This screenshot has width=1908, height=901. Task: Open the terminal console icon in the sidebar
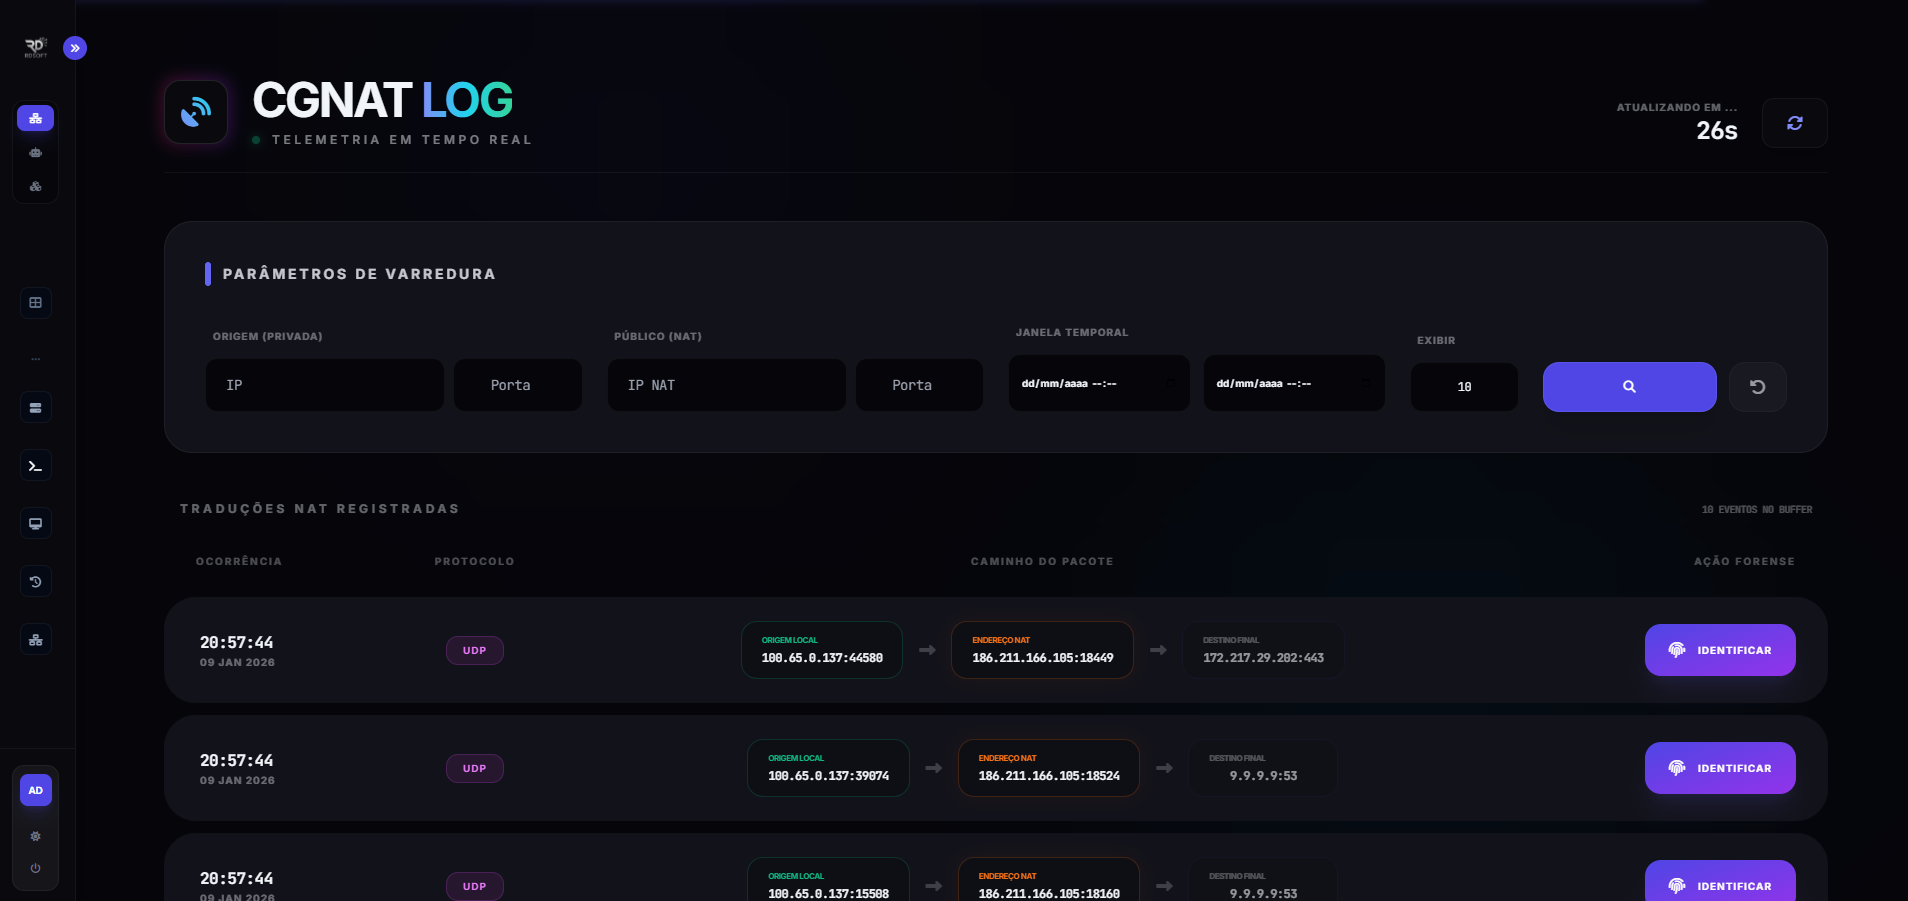click(x=36, y=466)
